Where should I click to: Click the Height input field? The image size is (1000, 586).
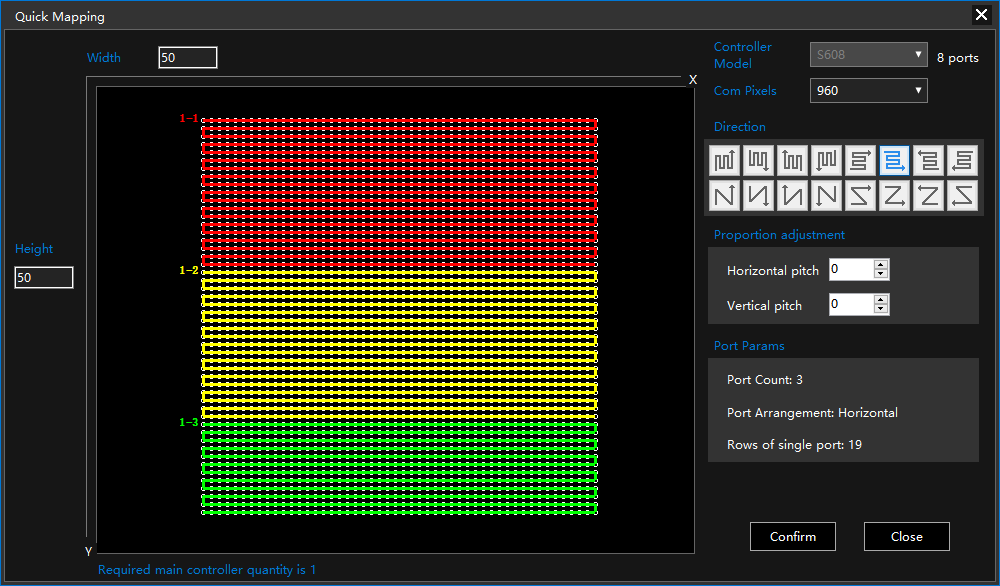click(x=44, y=277)
